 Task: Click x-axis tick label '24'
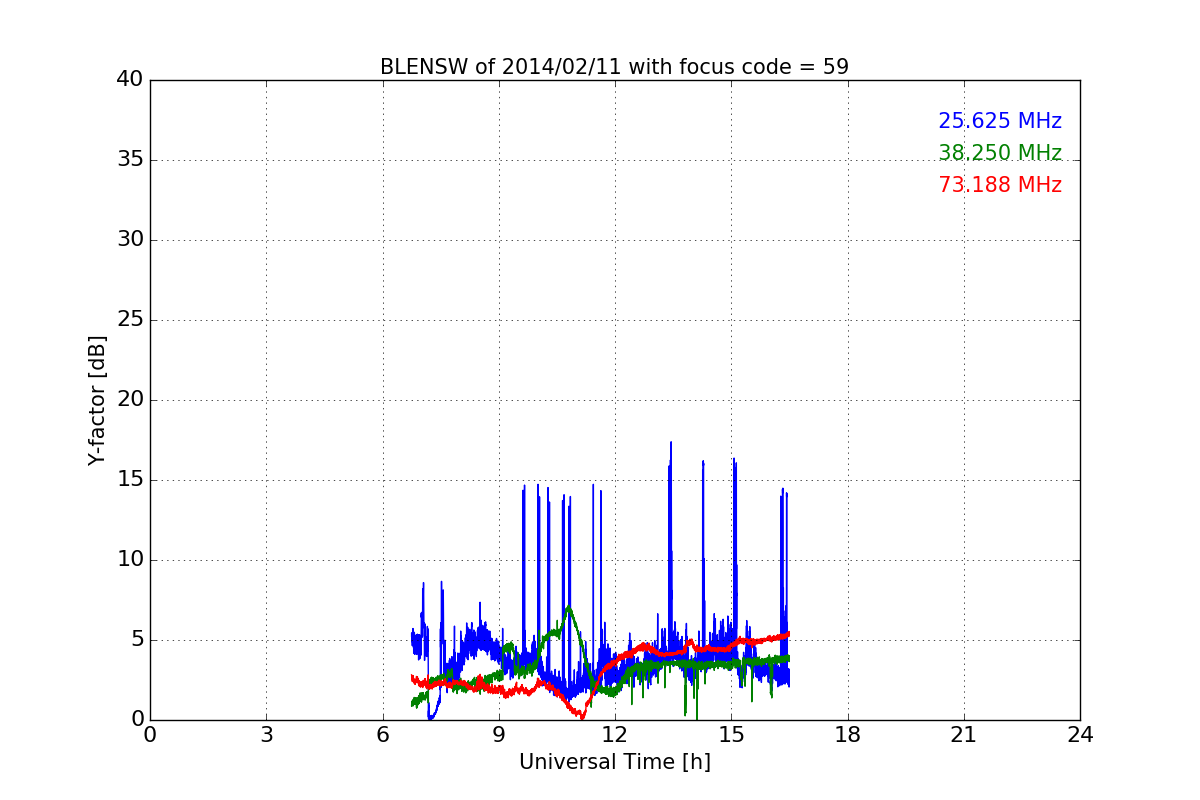(x=1080, y=735)
